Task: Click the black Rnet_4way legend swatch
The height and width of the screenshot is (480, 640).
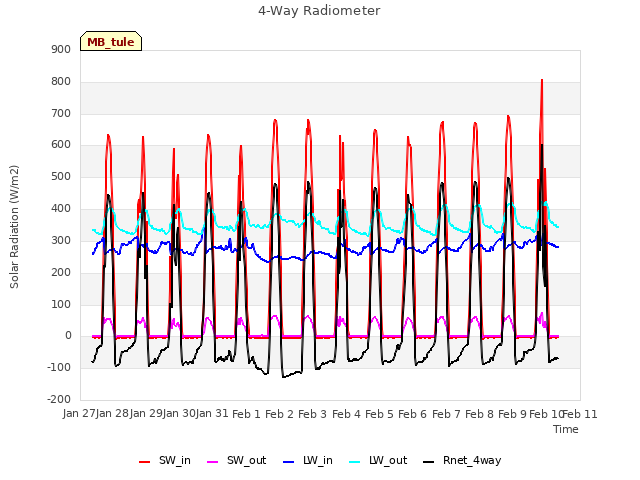Action: click(429, 462)
